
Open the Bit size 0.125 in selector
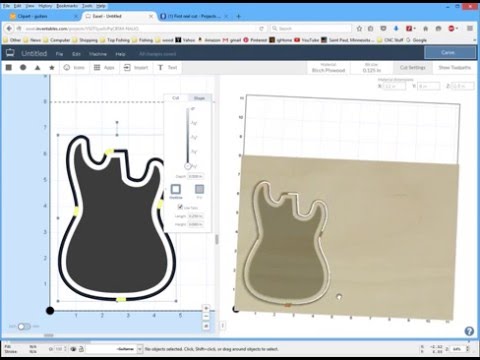click(x=372, y=68)
